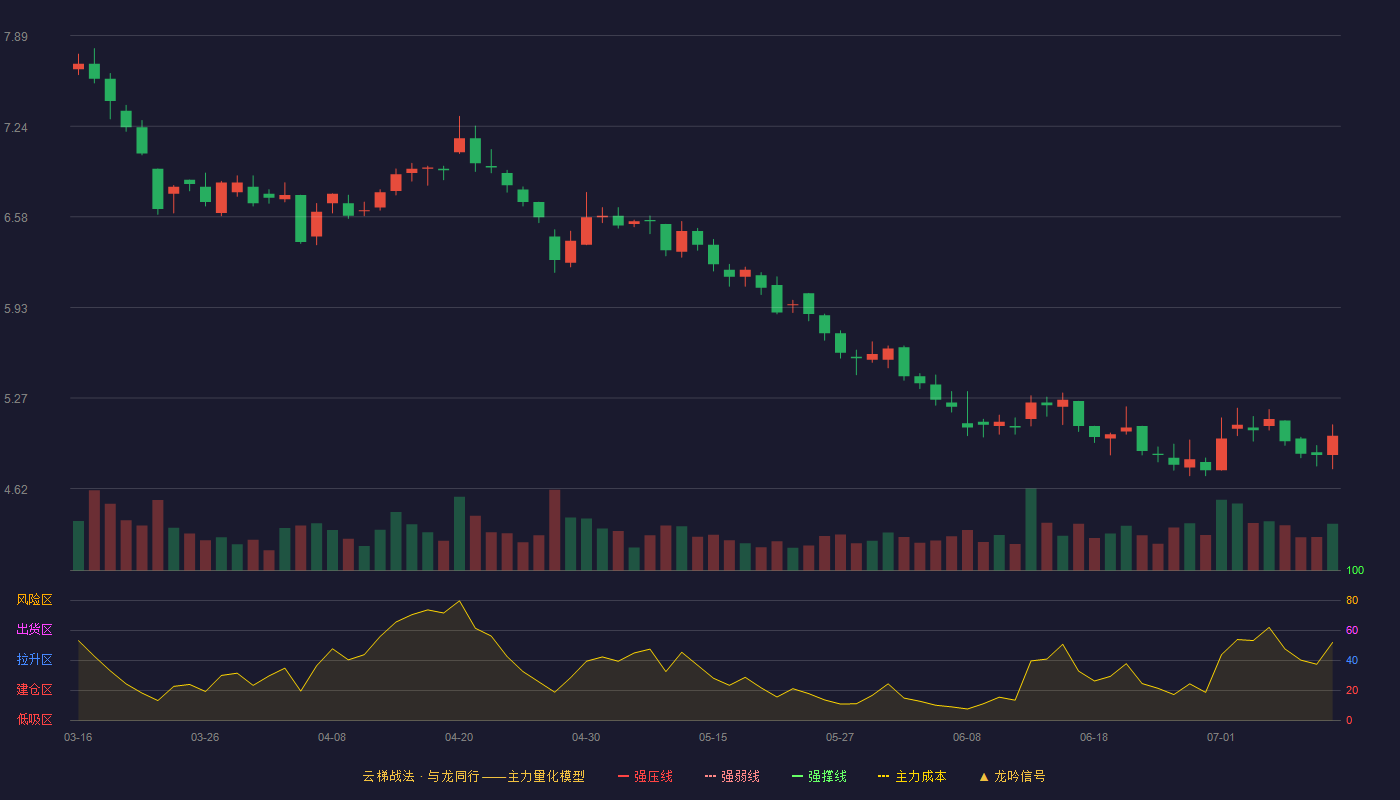Click the 6.58 price axis label
The image size is (1400, 800).
pyautogui.click(x=16, y=218)
